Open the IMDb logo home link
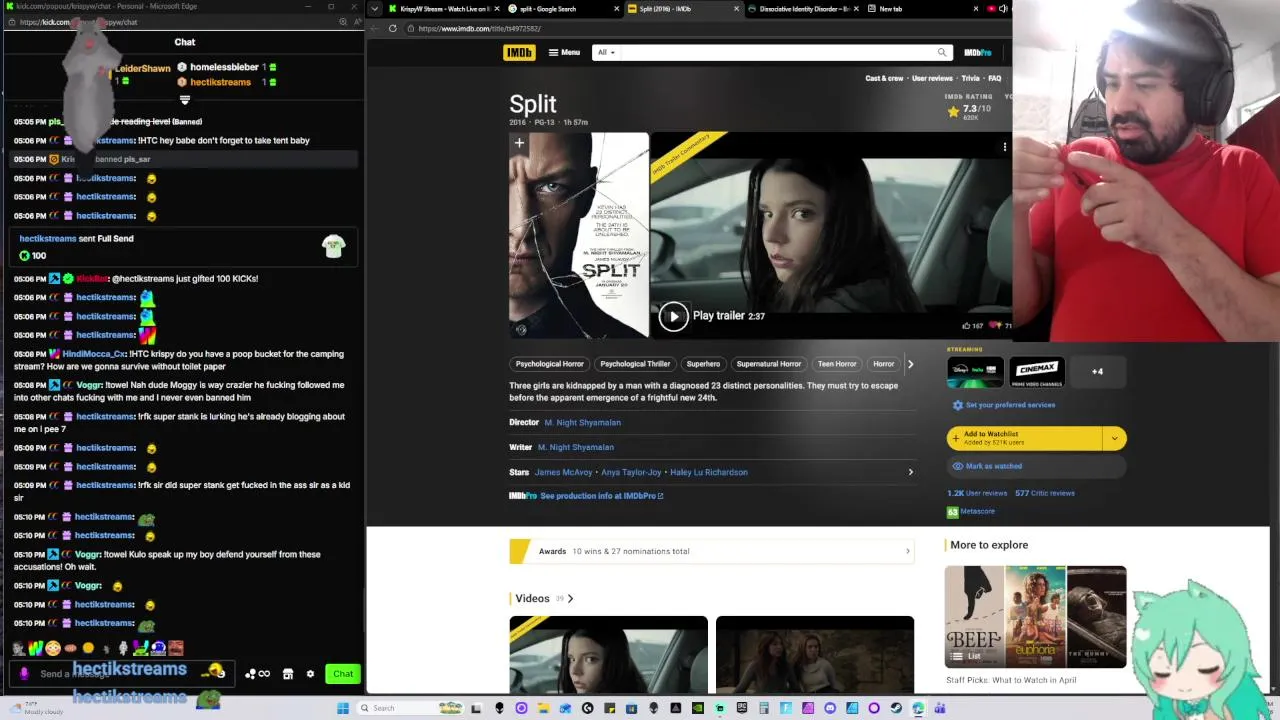This screenshot has height=720, width=1280. [519, 52]
